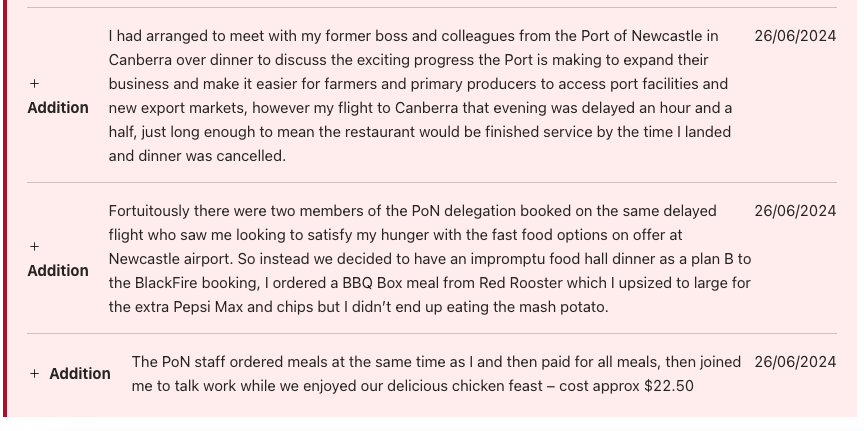This screenshot has height=431, width=864.
Task: Click the paragraph starting 'I had arranged to meet'
Action: click(420, 96)
